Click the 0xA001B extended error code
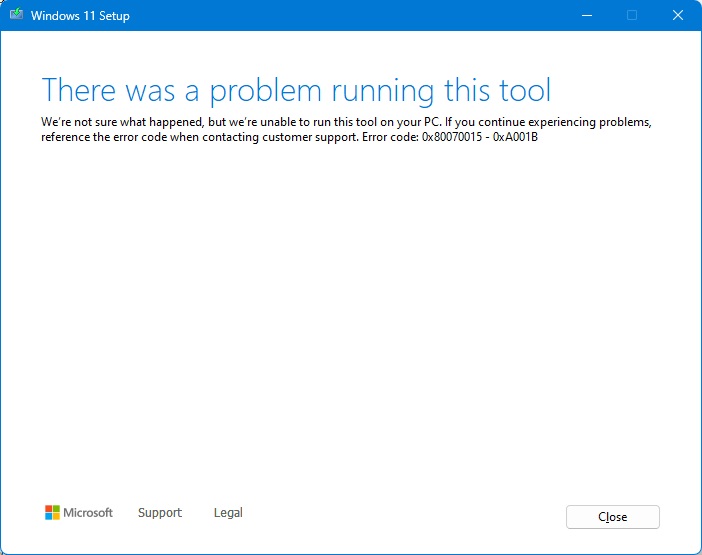The height and width of the screenshot is (555, 702). pyautogui.click(x=517, y=137)
